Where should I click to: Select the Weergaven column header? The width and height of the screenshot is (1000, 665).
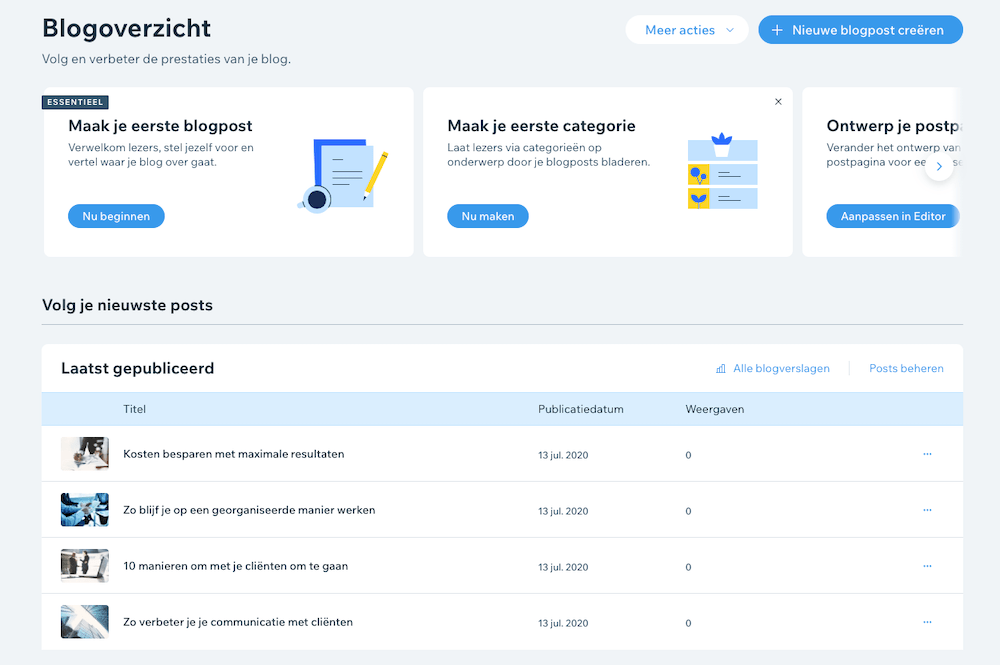coord(714,408)
